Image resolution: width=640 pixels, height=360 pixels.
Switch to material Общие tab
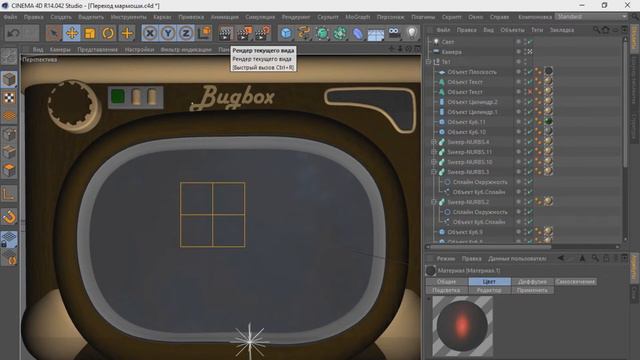click(447, 282)
